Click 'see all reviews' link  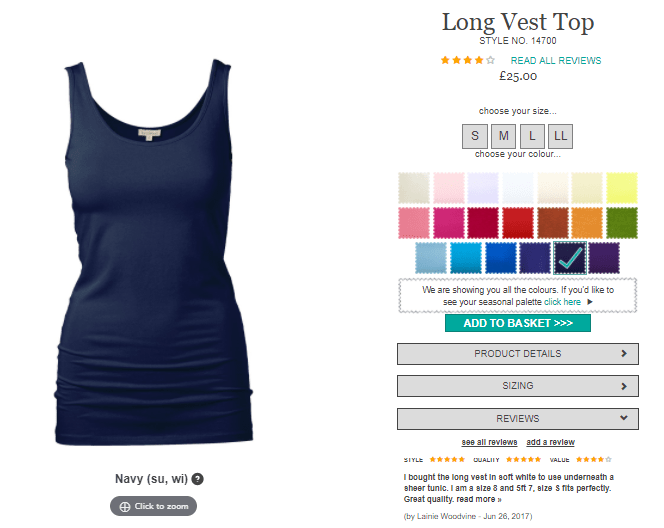coord(489,442)
